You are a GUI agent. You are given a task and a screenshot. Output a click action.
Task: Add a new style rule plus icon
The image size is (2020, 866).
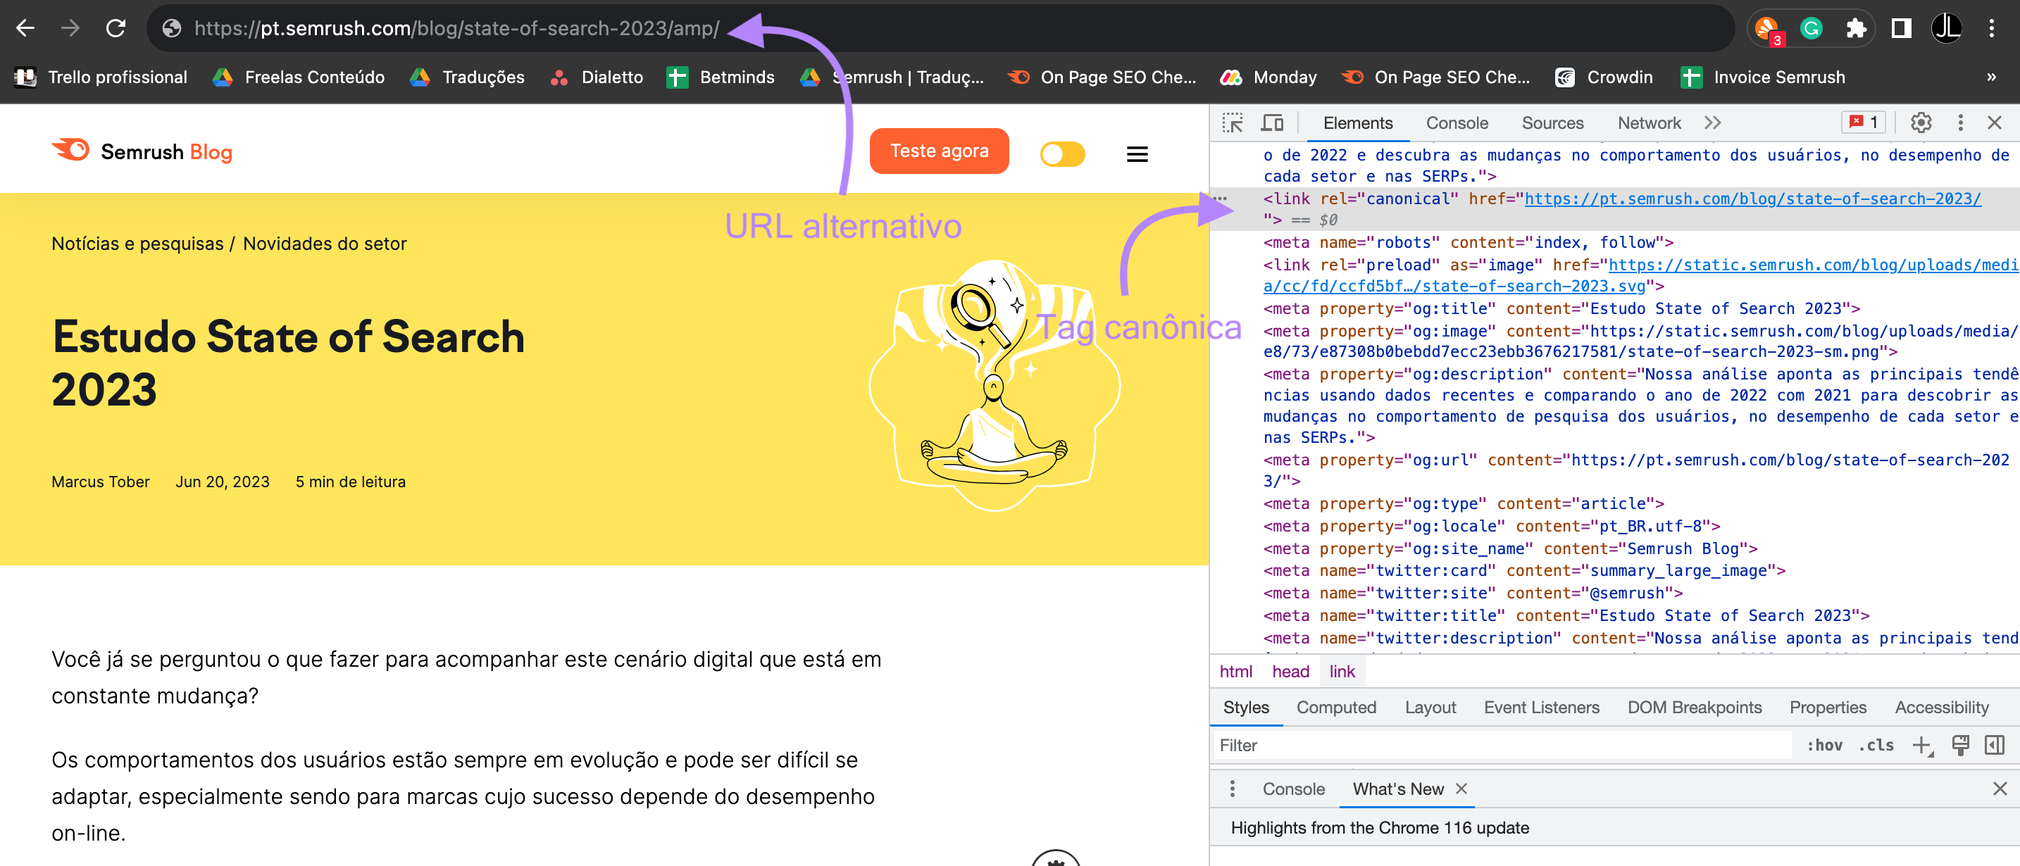point(1922,745)
